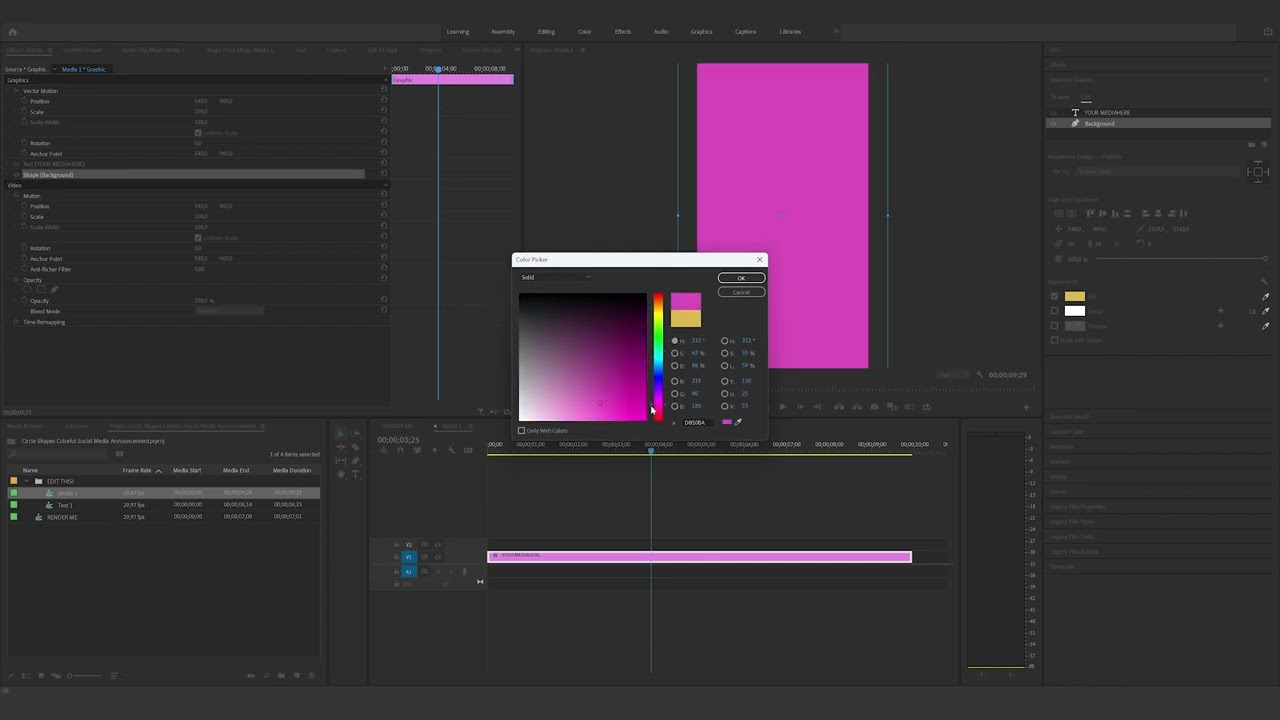Click the white Stroke color swatch

click(1075, 311)
